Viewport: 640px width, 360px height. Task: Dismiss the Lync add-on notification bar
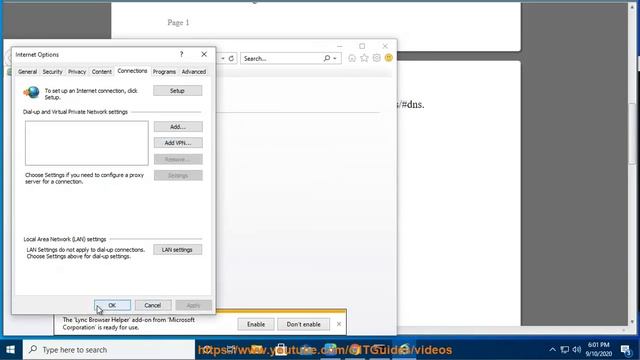click(339, 324)
